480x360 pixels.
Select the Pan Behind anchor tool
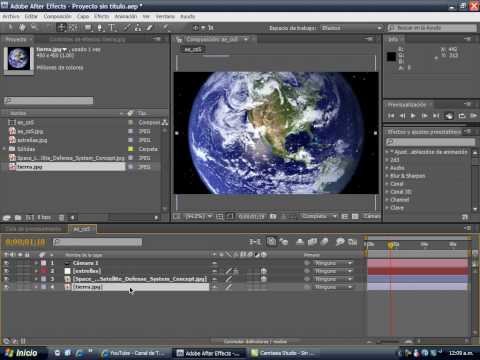coord(74,28)
